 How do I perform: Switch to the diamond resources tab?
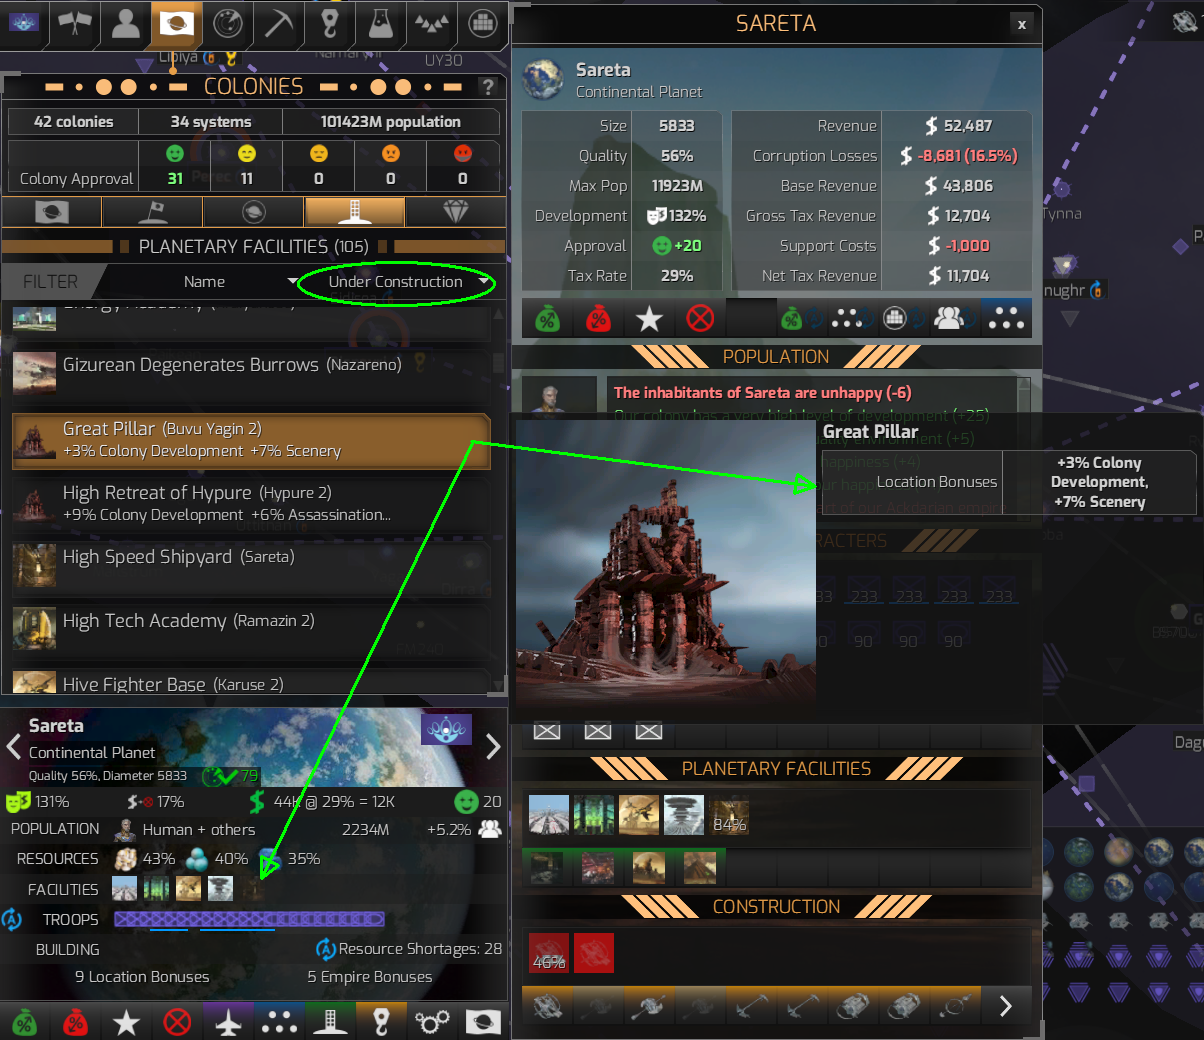point(455,212)
